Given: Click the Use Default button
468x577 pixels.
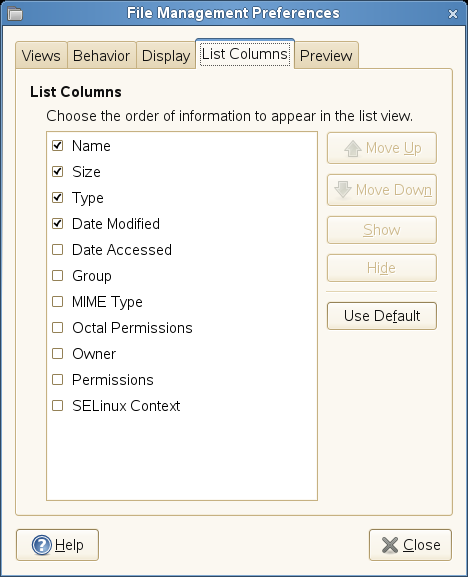Looking at the screenshot, I should click(382, 316).
